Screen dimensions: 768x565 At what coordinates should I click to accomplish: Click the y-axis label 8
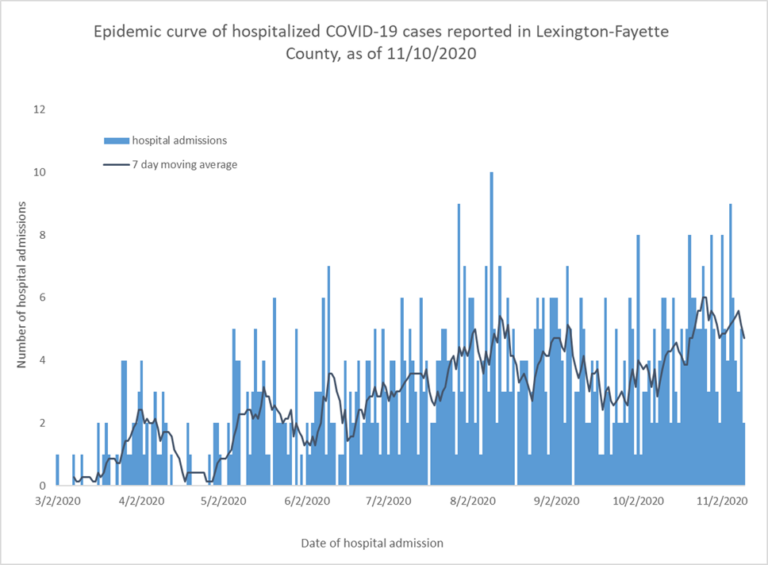click(42, 235)
